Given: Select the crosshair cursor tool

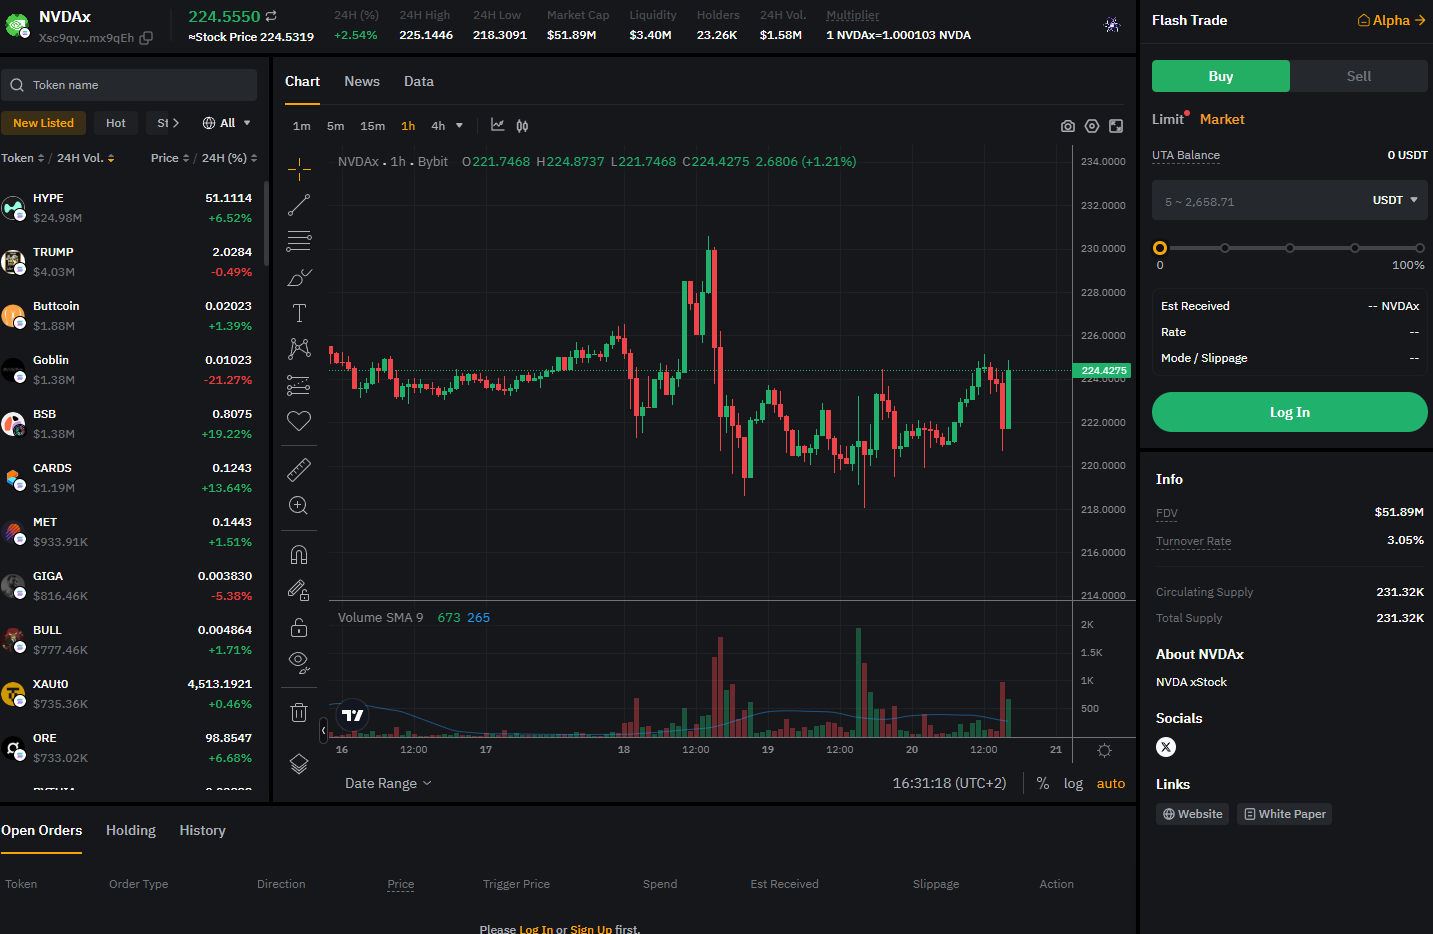Looking at the screenshot, I should click(x=299, y=169).
